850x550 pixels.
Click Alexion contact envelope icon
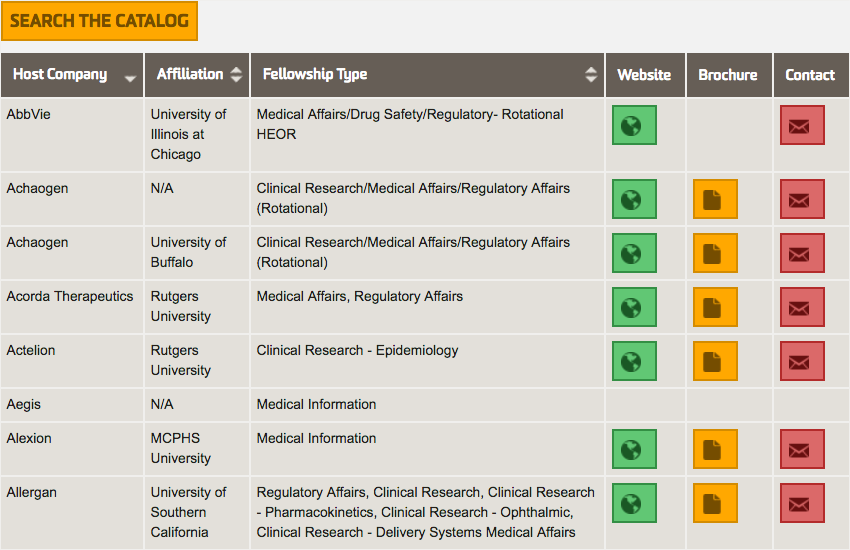pyautogui.click(x=802, y=449)
